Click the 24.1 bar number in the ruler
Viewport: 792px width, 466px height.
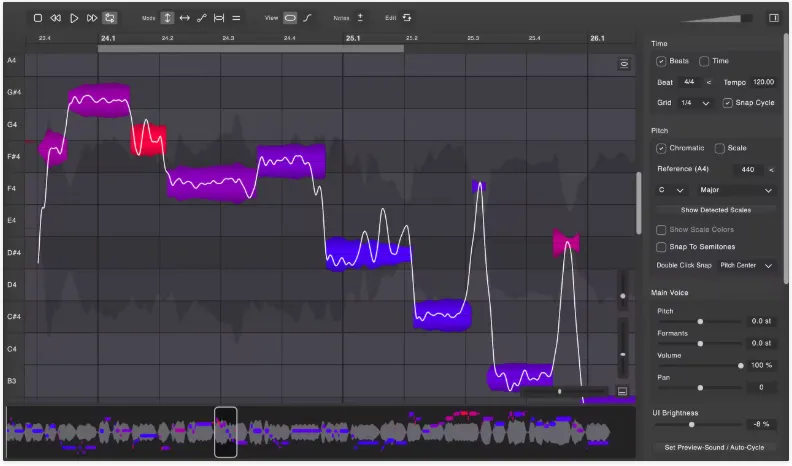pos(108,38)
